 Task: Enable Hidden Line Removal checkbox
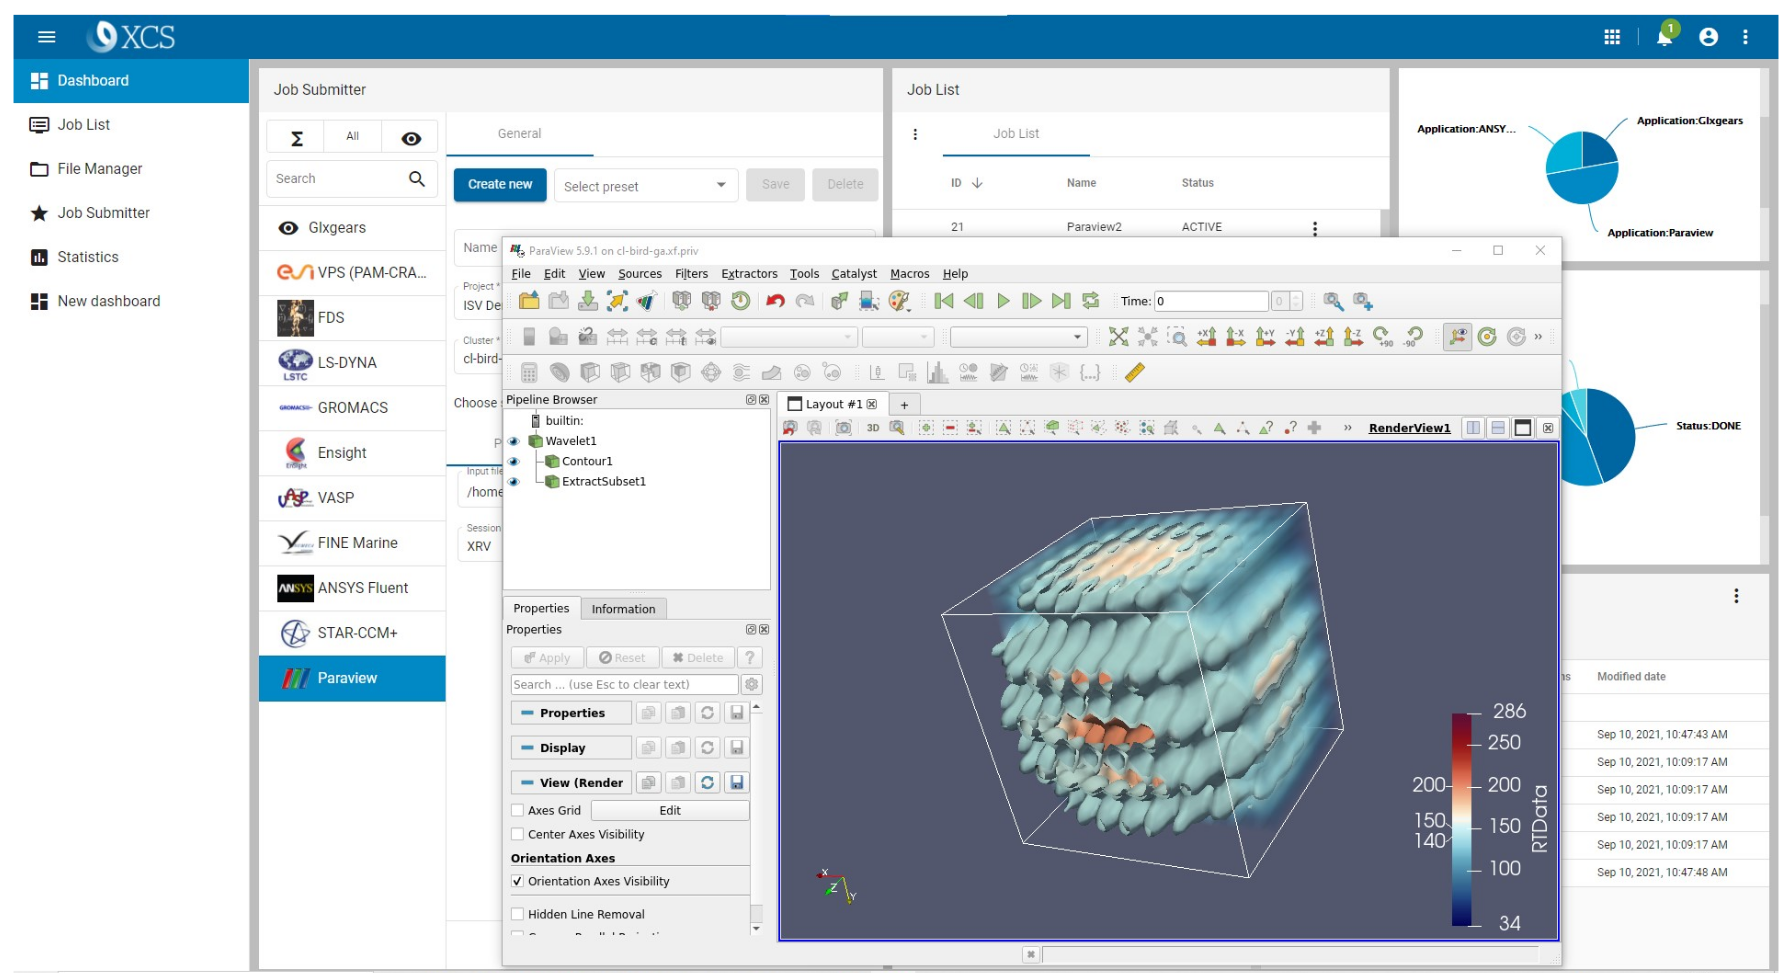[517, 914]
